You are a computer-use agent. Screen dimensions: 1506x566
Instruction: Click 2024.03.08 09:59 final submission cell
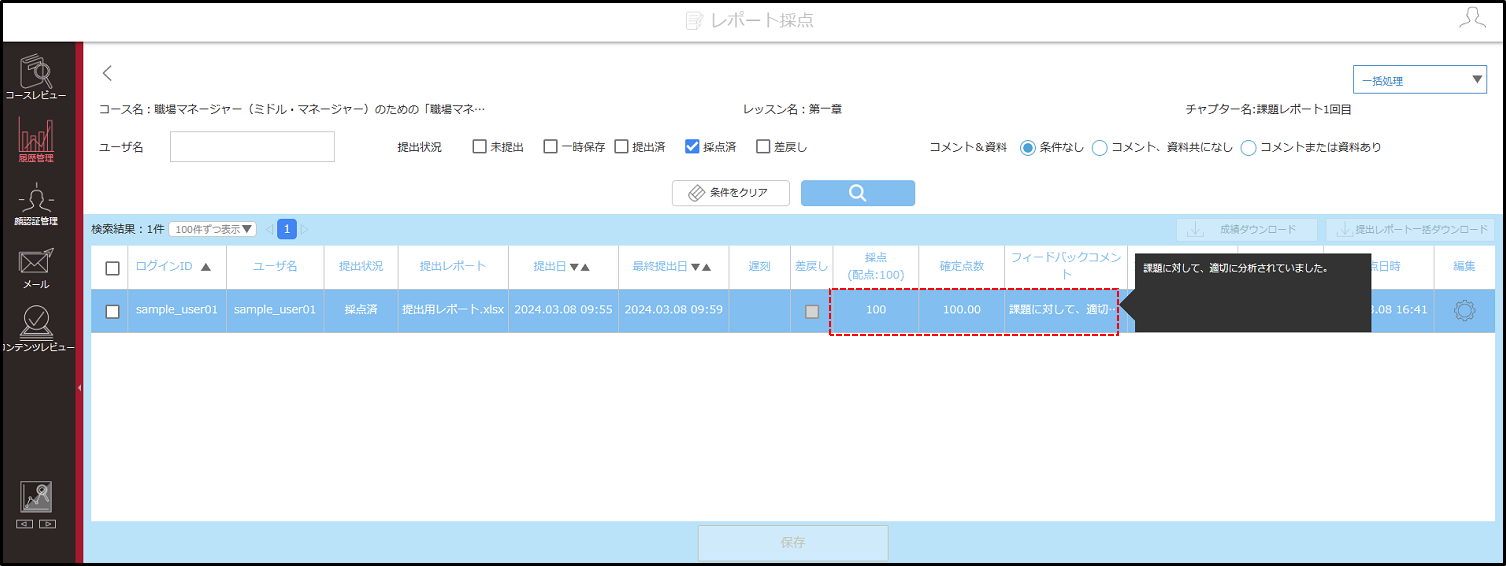(x=673, y=310)
